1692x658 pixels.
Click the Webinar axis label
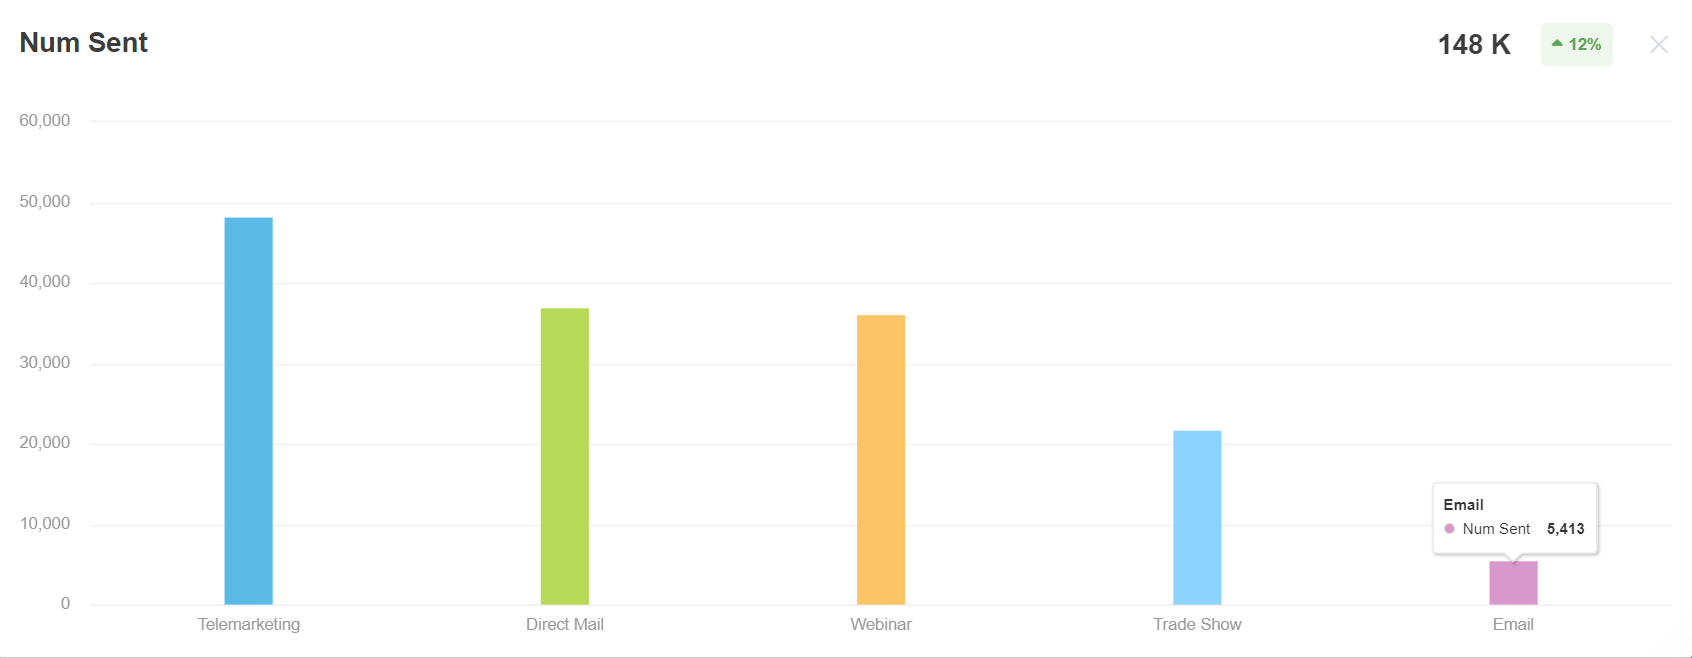[881, 624]
